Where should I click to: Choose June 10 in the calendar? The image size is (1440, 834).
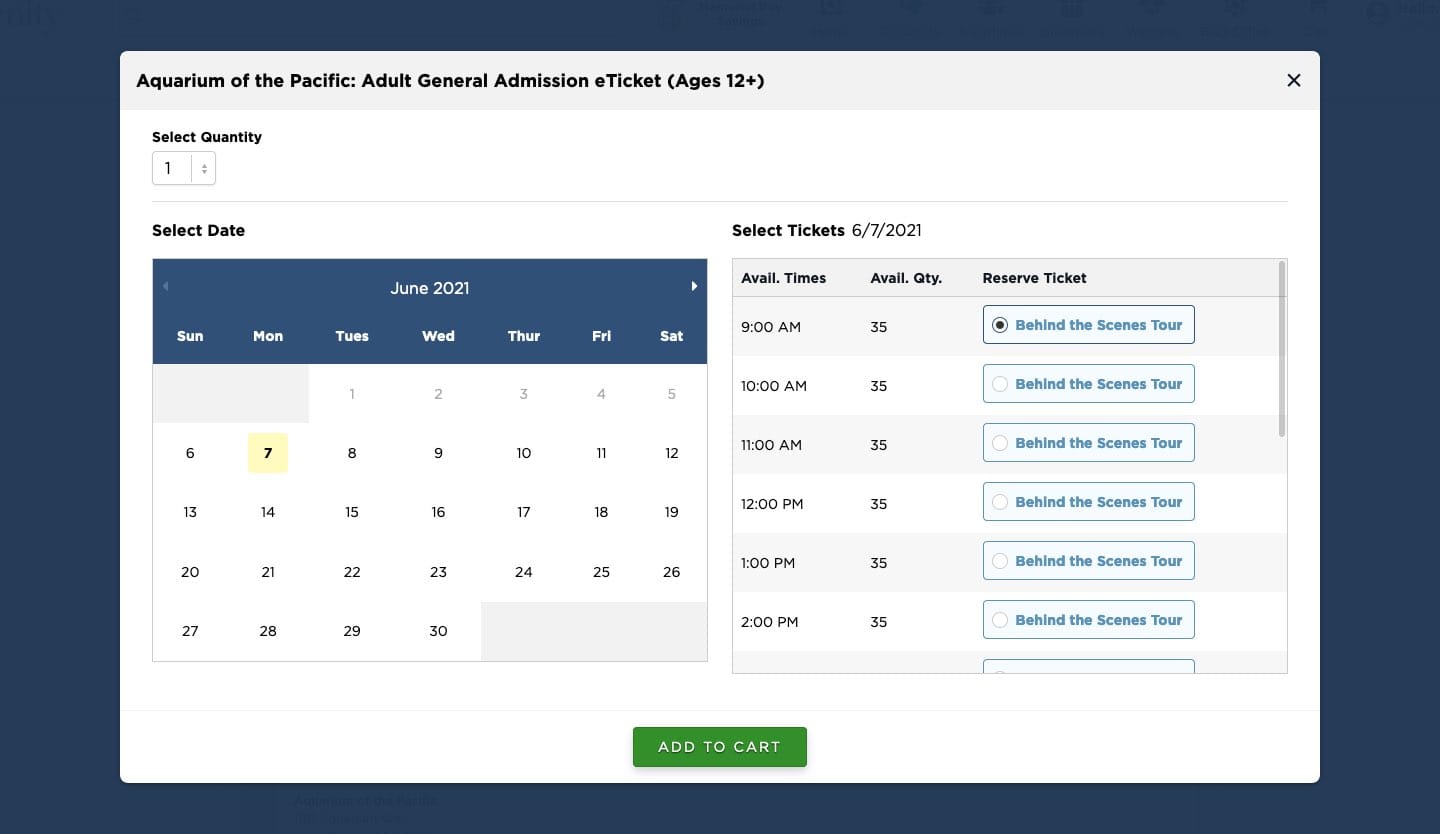[x=524, y=453]
